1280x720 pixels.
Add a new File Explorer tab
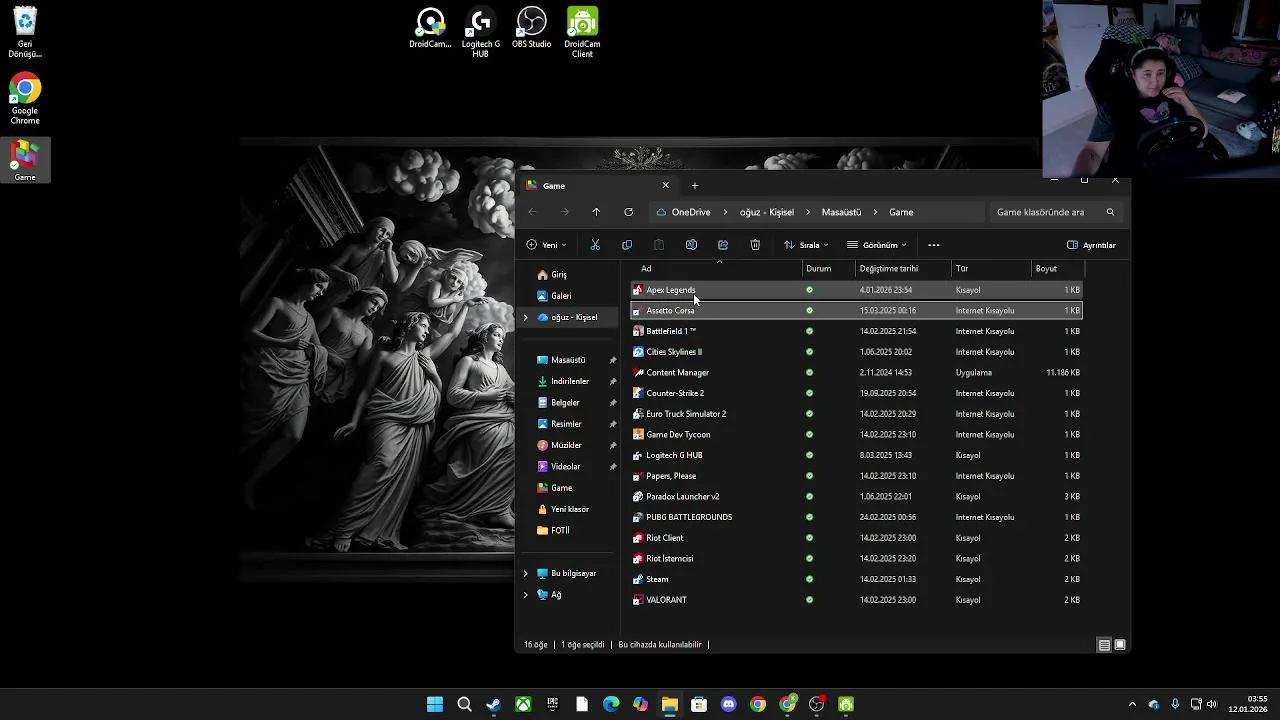[695, 185]
